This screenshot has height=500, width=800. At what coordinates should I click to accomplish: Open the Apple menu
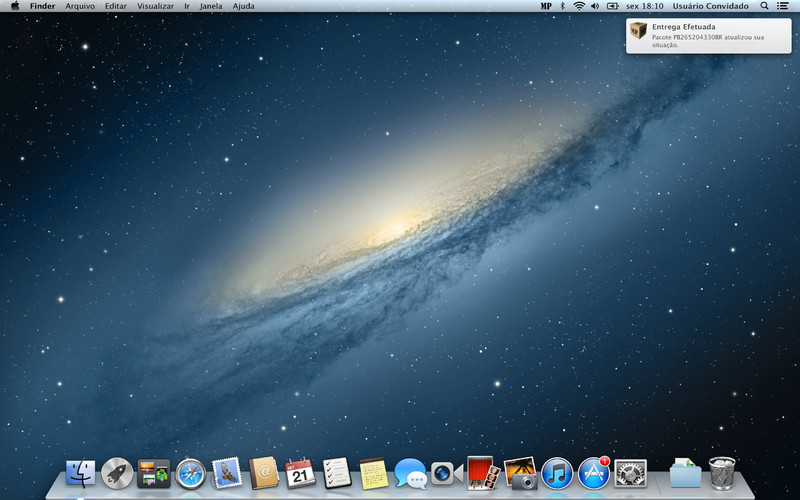15,6
